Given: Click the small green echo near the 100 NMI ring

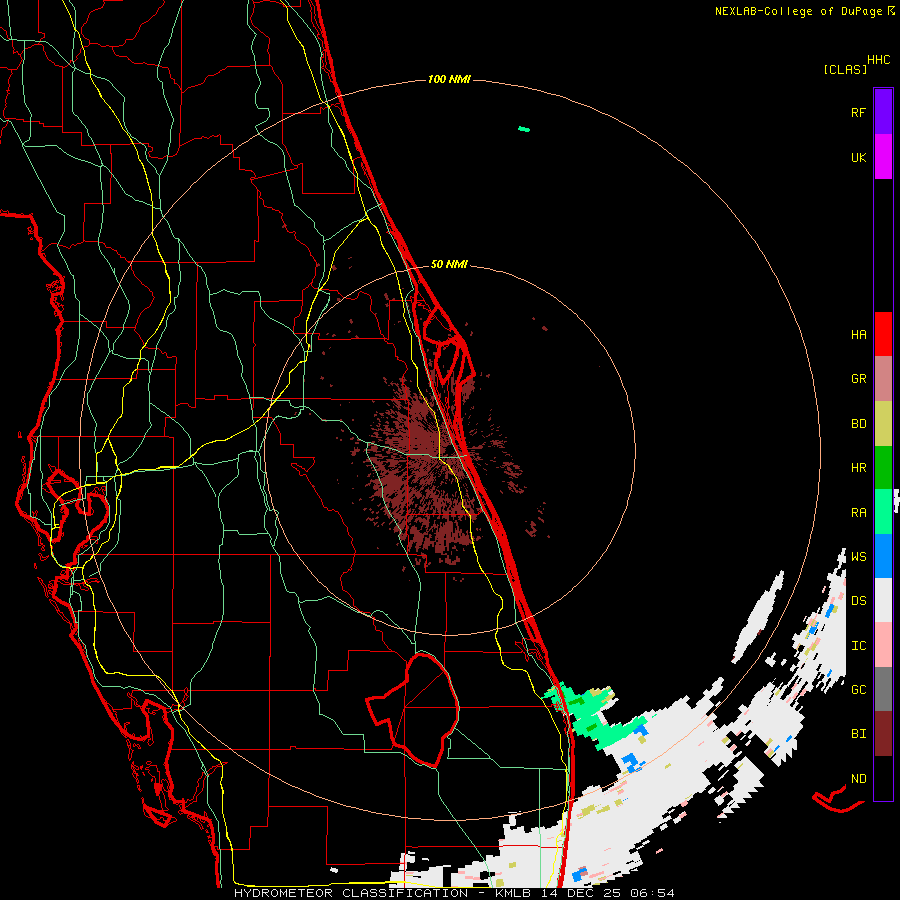Looking at the screenshot, I should (523, 129).
